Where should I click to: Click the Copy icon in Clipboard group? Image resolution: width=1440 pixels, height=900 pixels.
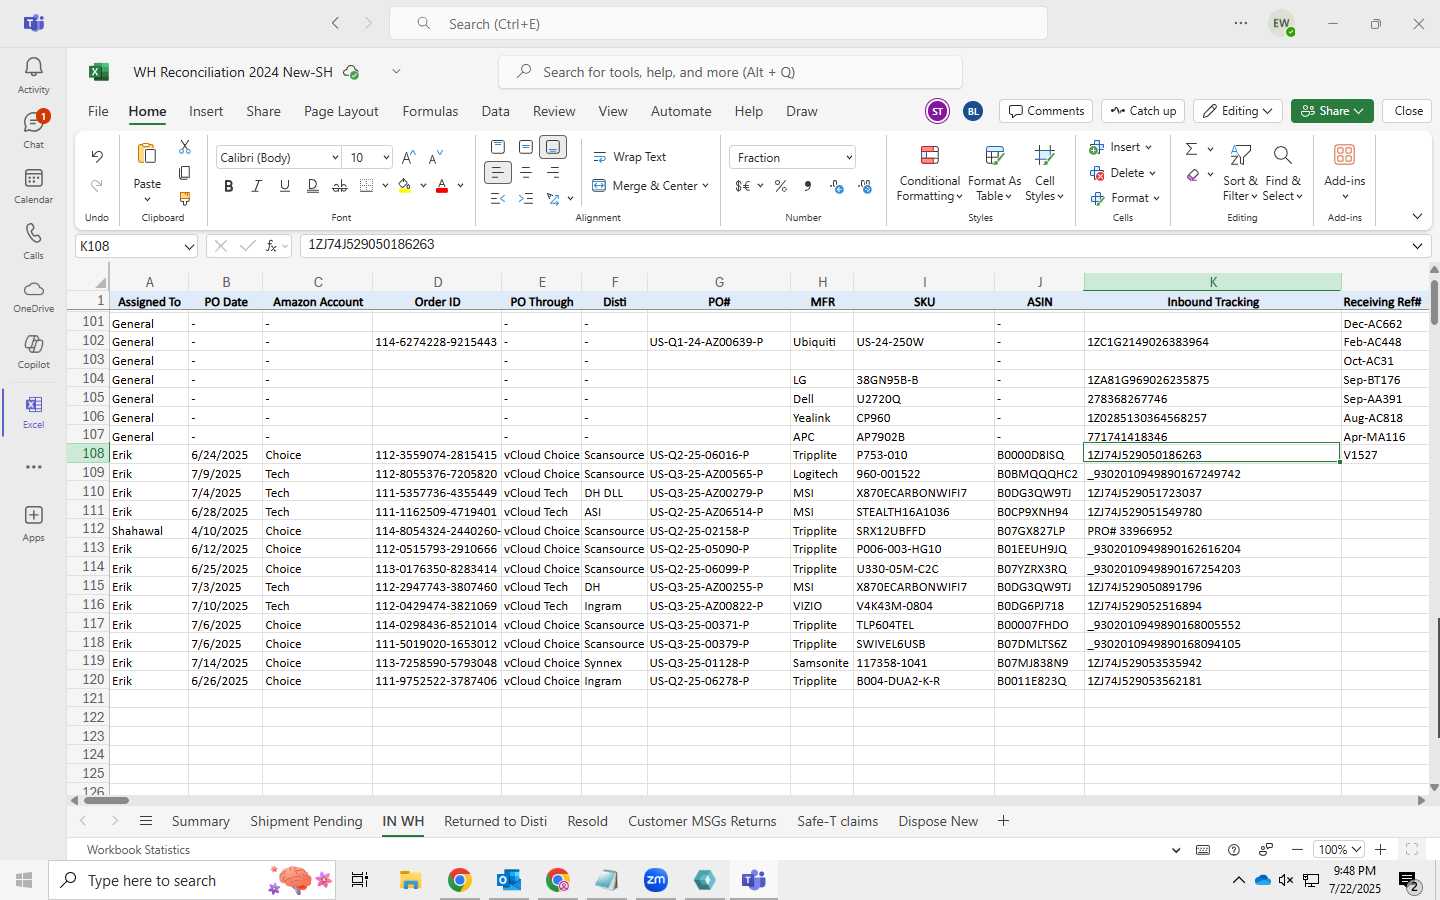[184, 173]
